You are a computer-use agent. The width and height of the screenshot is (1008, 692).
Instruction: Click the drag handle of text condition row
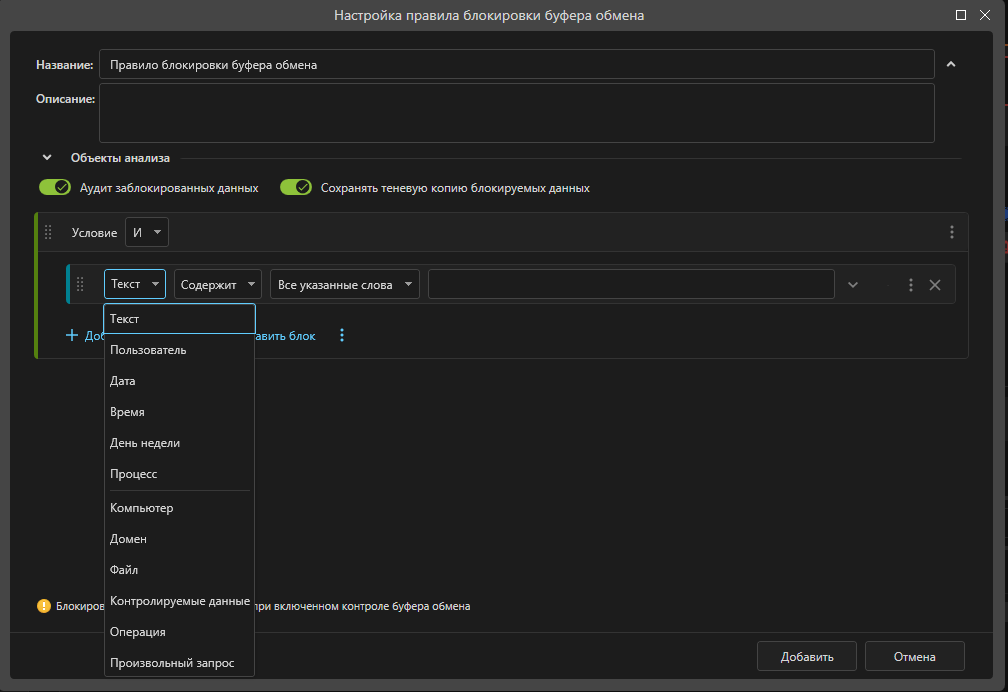pos(80,285)
